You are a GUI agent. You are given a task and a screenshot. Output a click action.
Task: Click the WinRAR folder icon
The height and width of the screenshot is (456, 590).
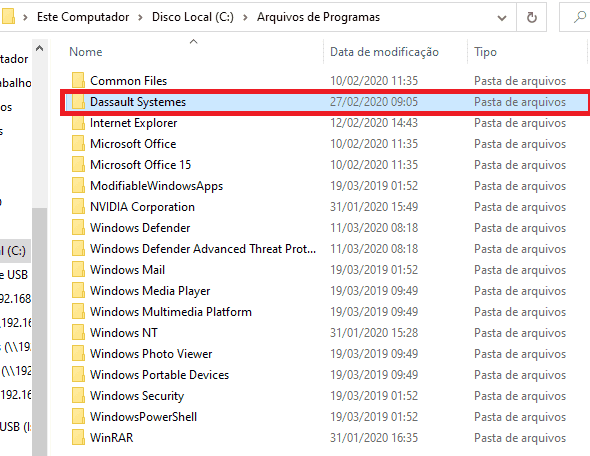tap(78, 438)
